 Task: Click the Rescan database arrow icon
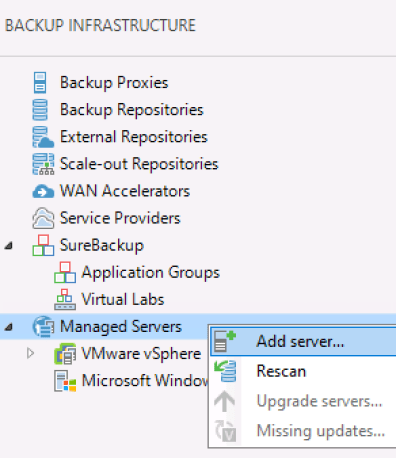pos(225,371)
